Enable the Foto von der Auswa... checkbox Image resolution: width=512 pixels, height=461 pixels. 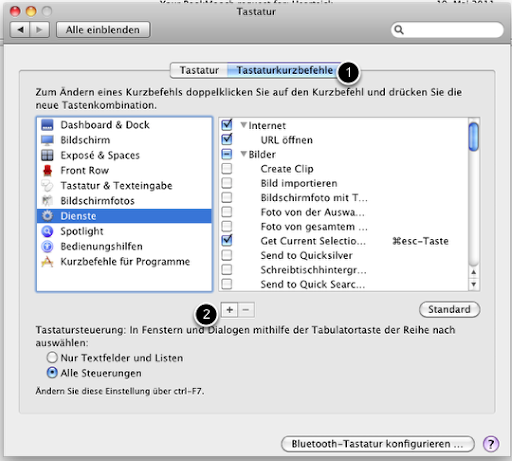coord(227,212)
